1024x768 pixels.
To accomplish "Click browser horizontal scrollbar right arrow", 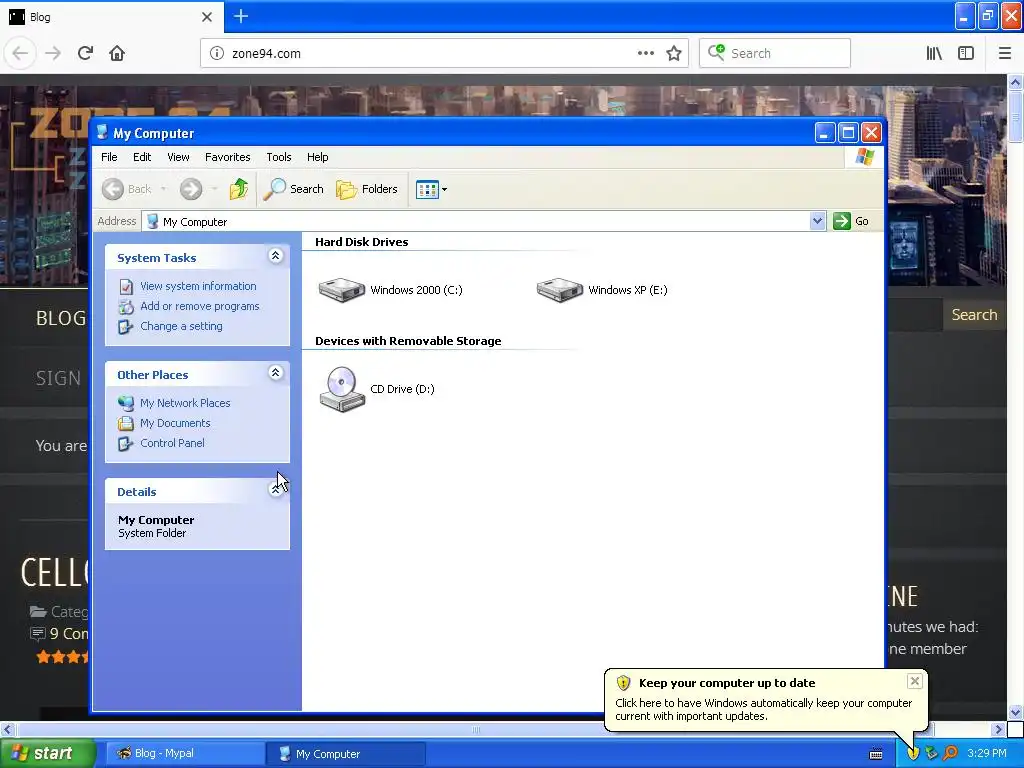I will click(x=998, y=729).
